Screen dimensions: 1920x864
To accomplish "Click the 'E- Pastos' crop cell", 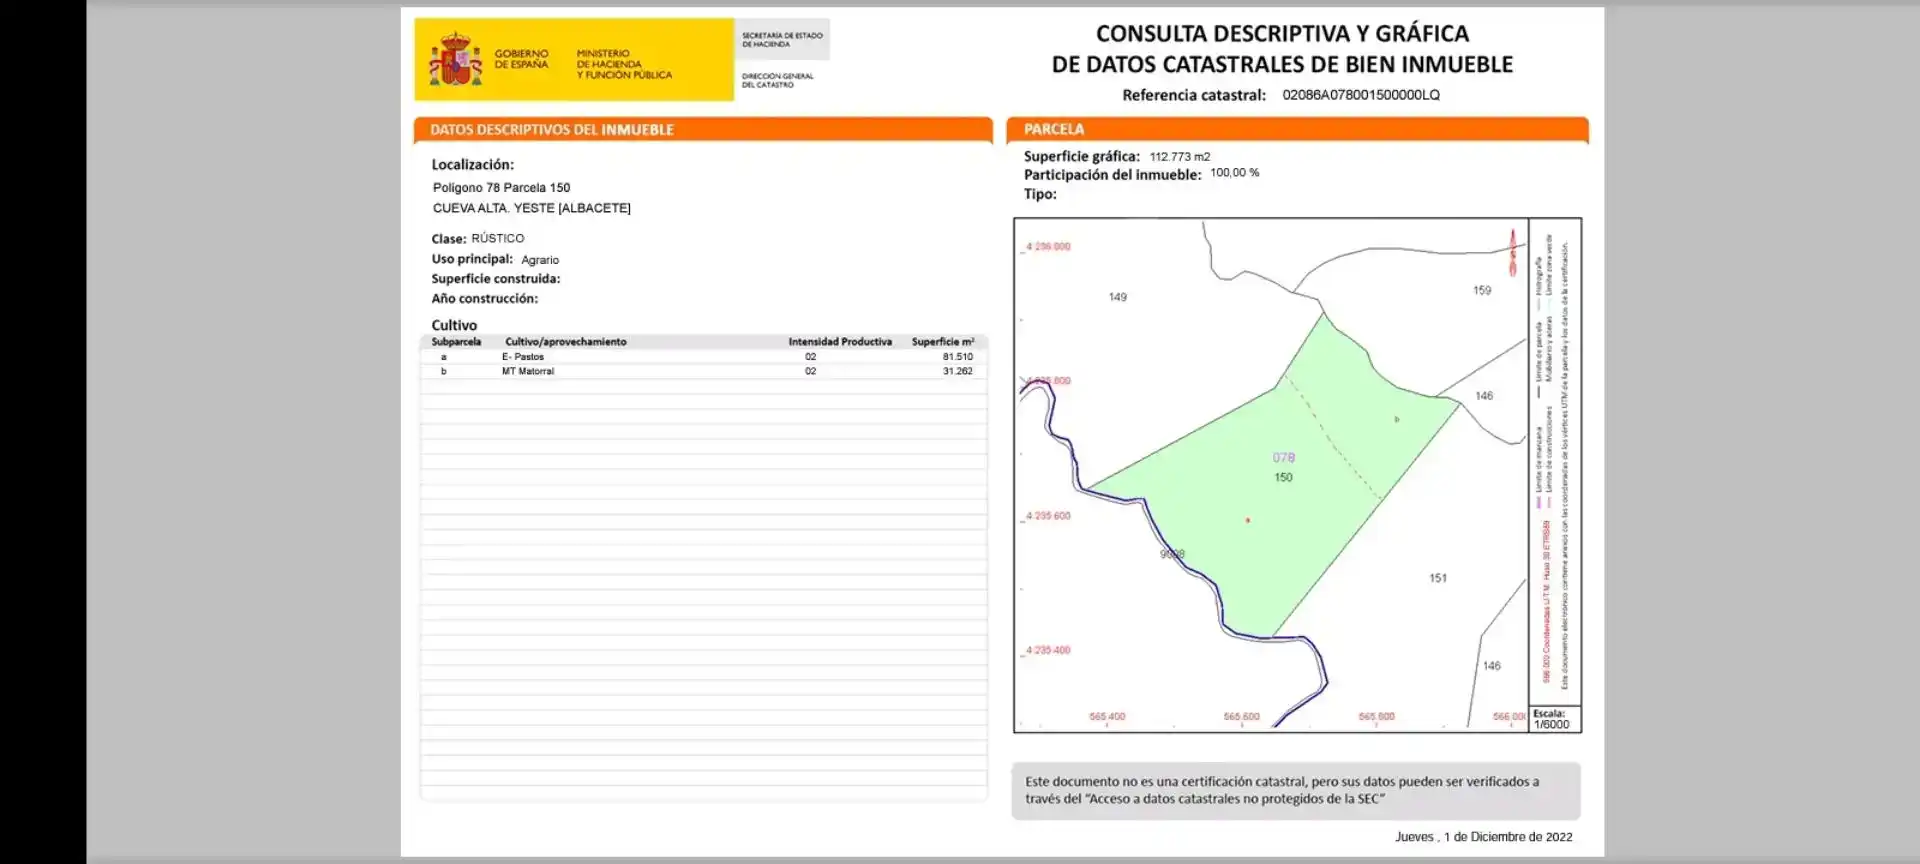I will 523,357.
